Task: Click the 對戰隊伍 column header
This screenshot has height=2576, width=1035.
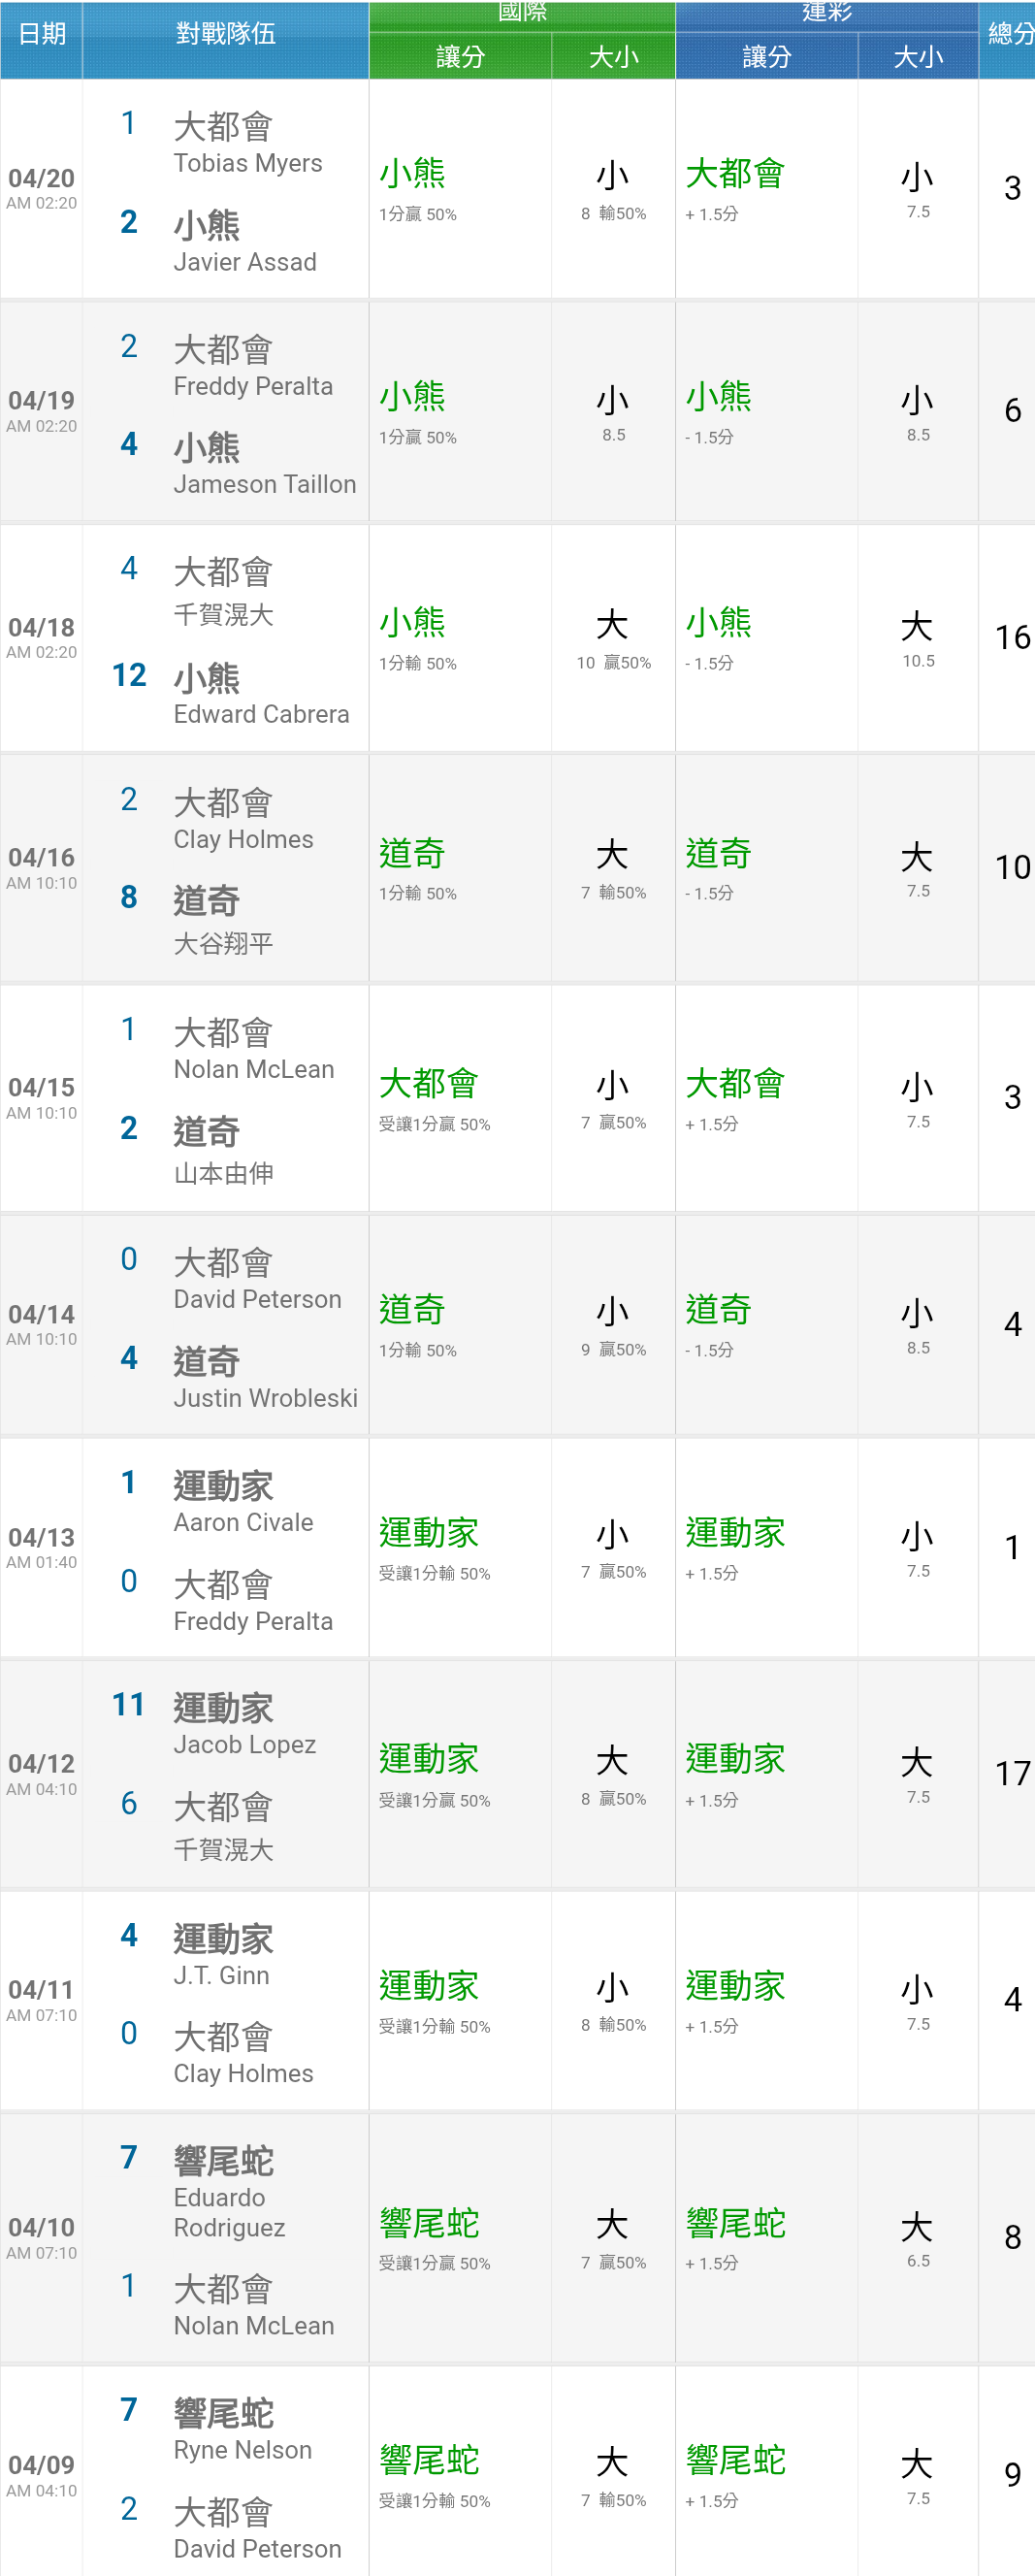Action: click(x=225, y=34)
